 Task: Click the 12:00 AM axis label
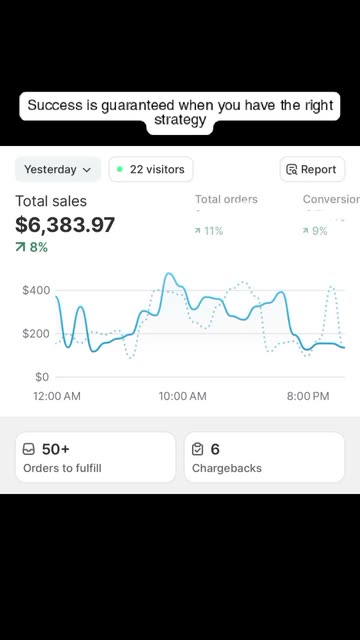pos(57,396)
